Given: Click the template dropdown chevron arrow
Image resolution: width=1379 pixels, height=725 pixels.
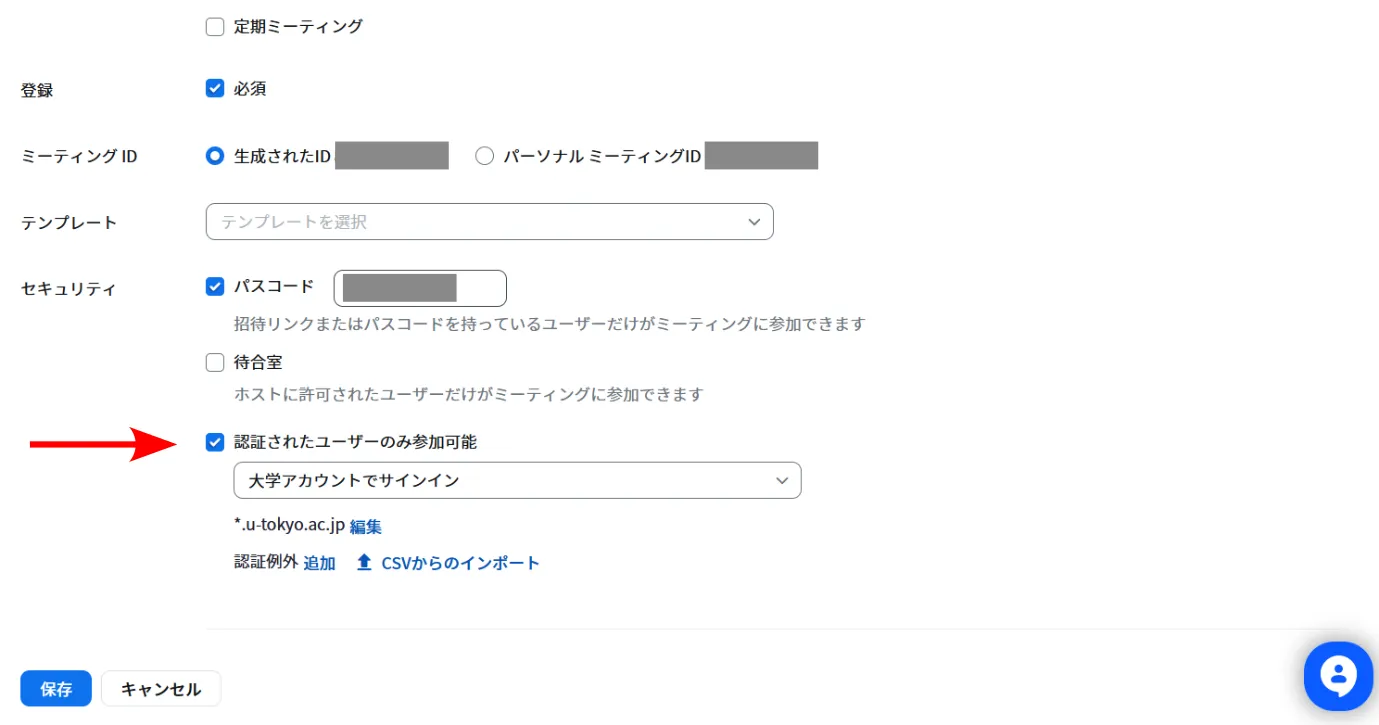Looking at the screenshot, I should point(755,222).
